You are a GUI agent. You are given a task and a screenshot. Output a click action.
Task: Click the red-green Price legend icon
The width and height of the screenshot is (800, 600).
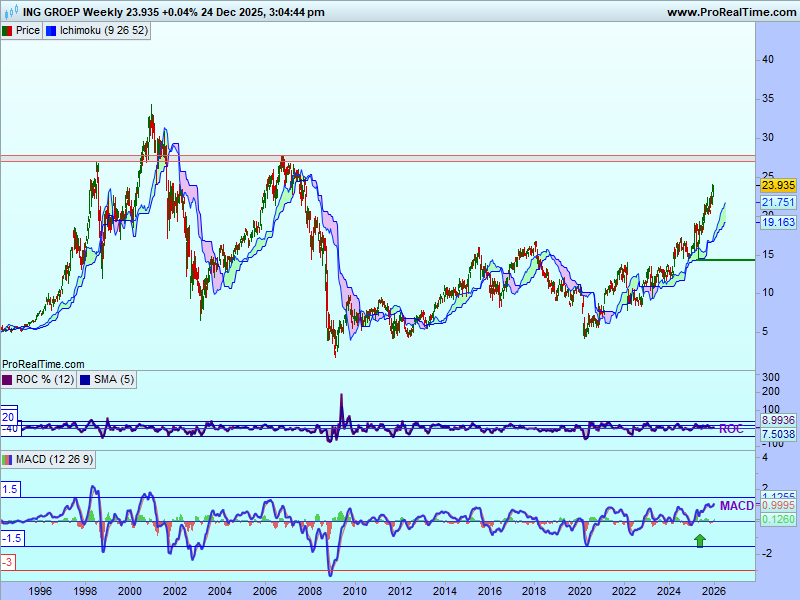[x=8, y=31]
